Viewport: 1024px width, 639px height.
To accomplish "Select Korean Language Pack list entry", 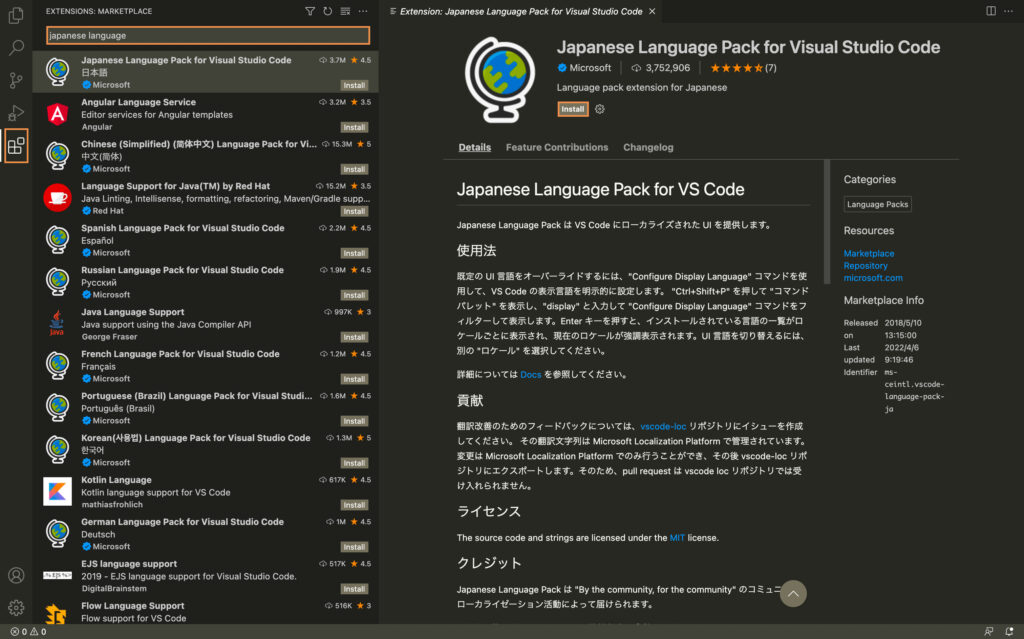I will click(x=206, y=450).
